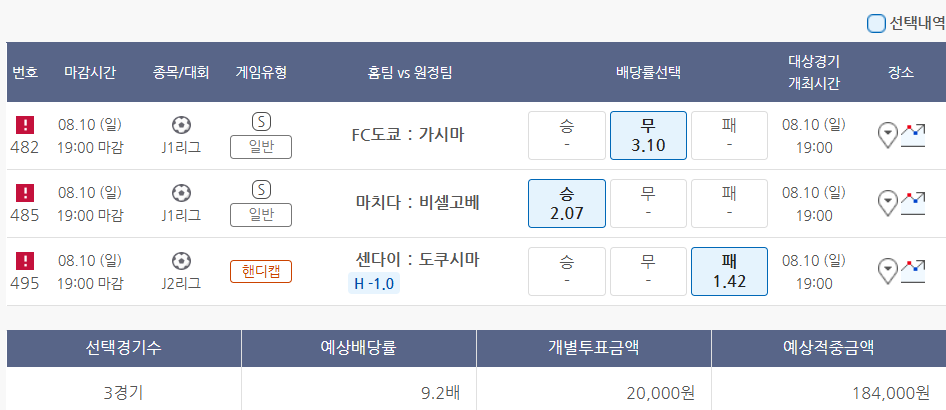Click the soccer ball icon for J2리그 match

[181, 260]
